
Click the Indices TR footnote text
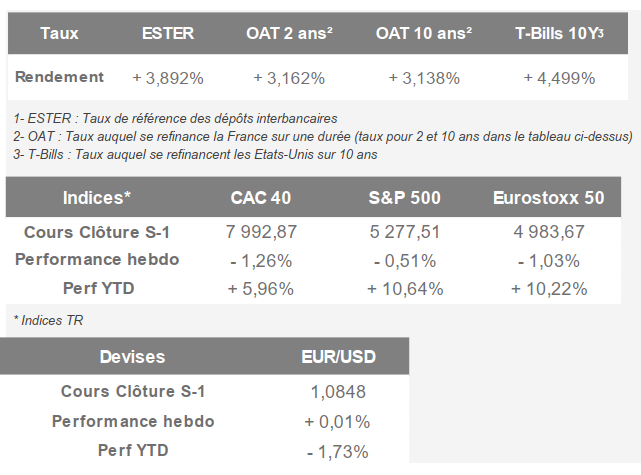[x=47, y=319]
